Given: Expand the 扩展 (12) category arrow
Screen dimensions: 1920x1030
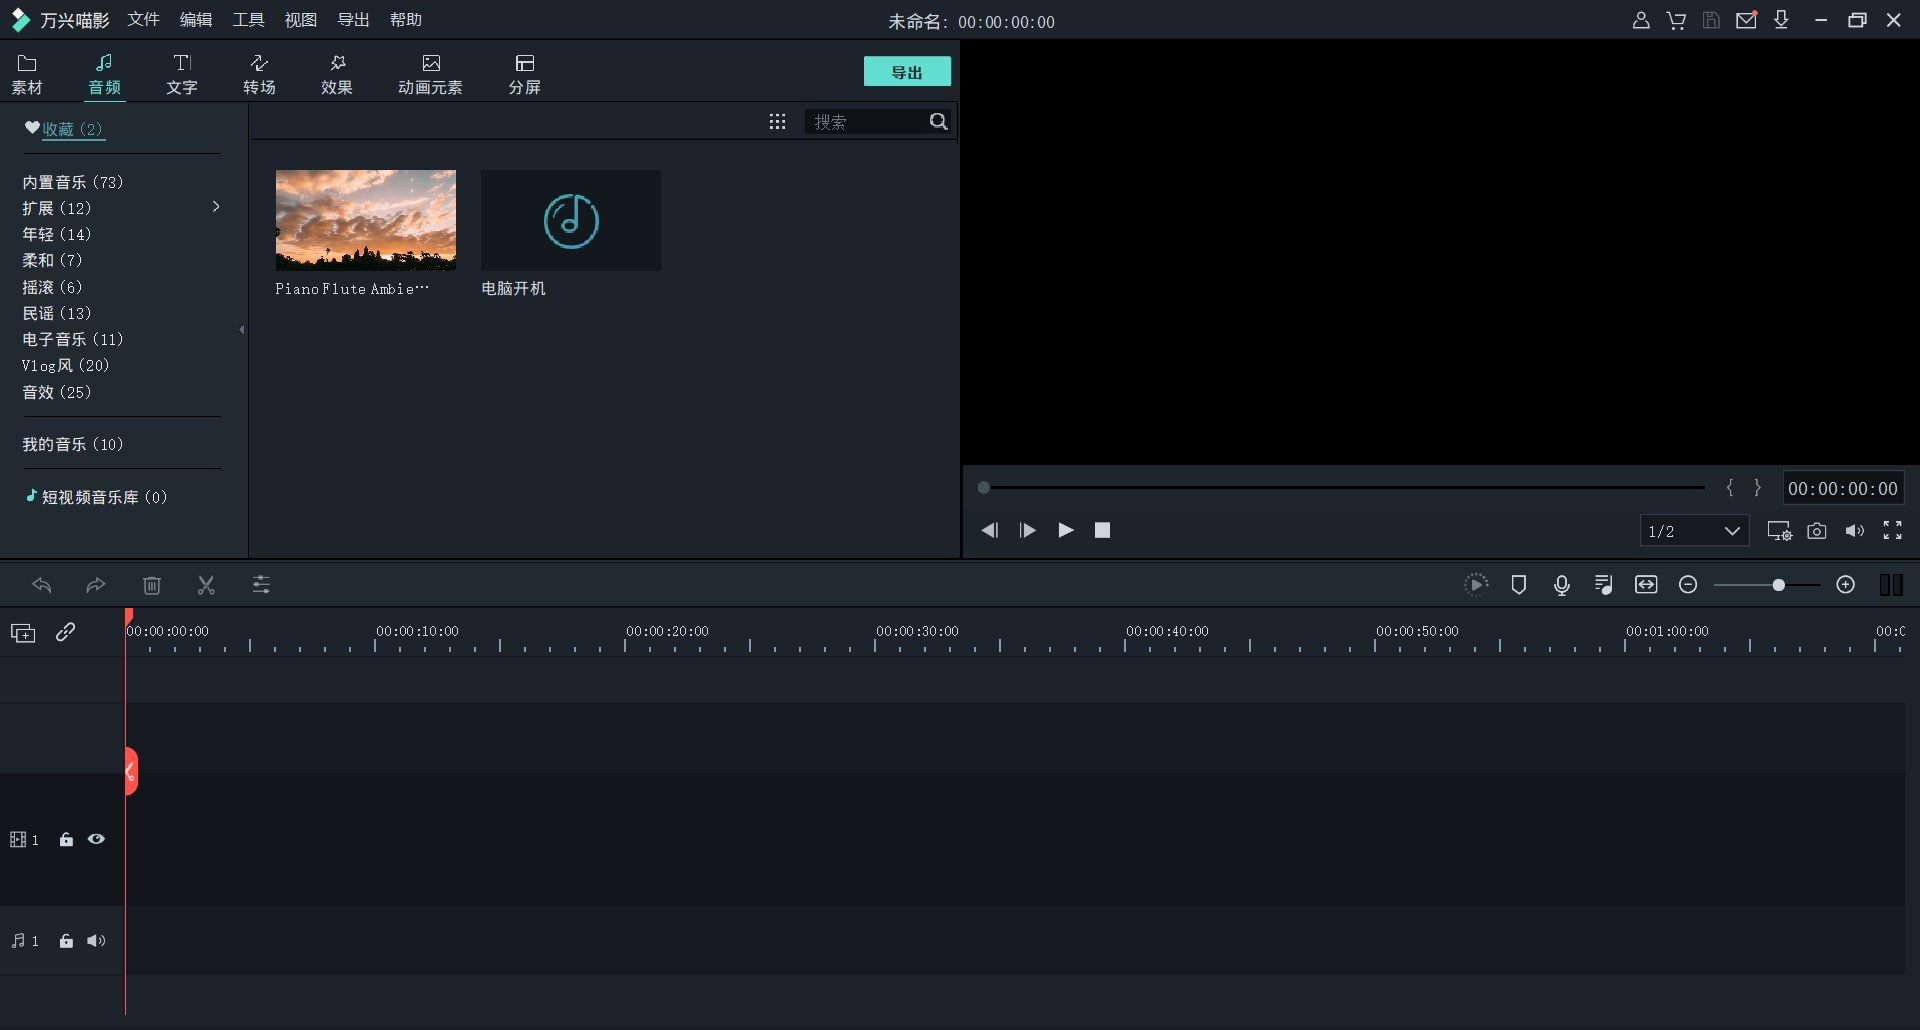Looking at the screenshot, I should pyautogui.click(x=216, y=207).
